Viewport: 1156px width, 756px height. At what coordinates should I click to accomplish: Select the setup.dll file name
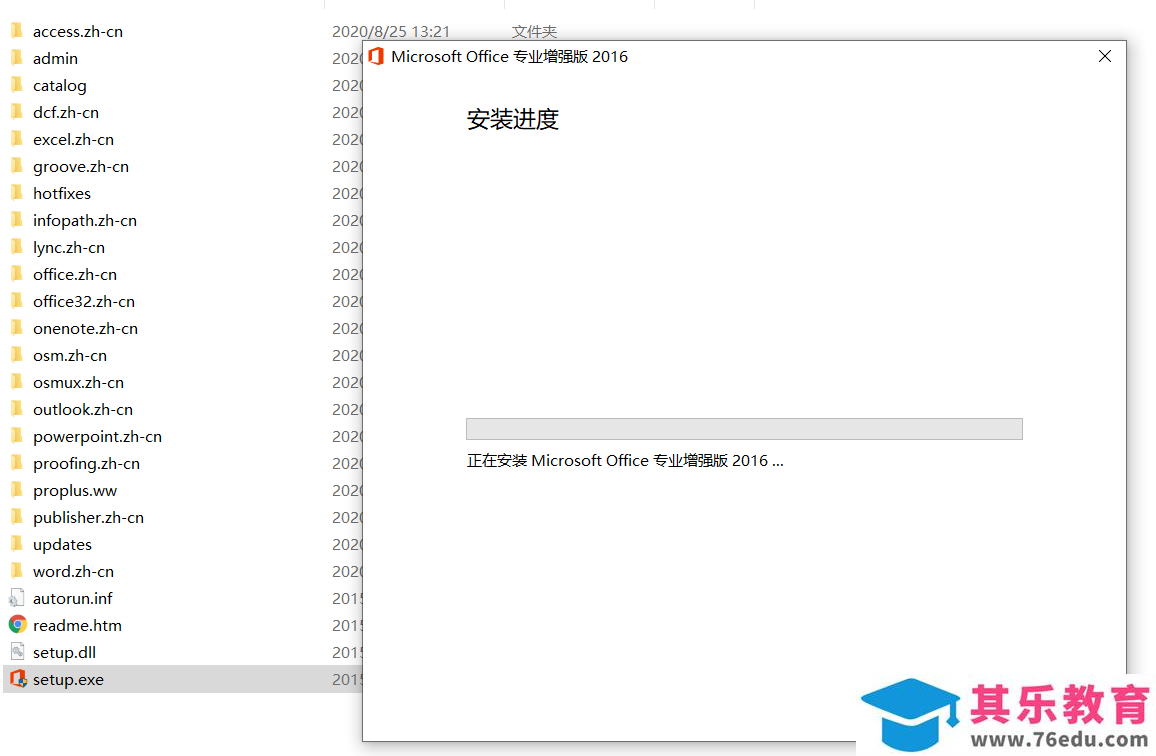pyautogui.click(x=64, y=653)
